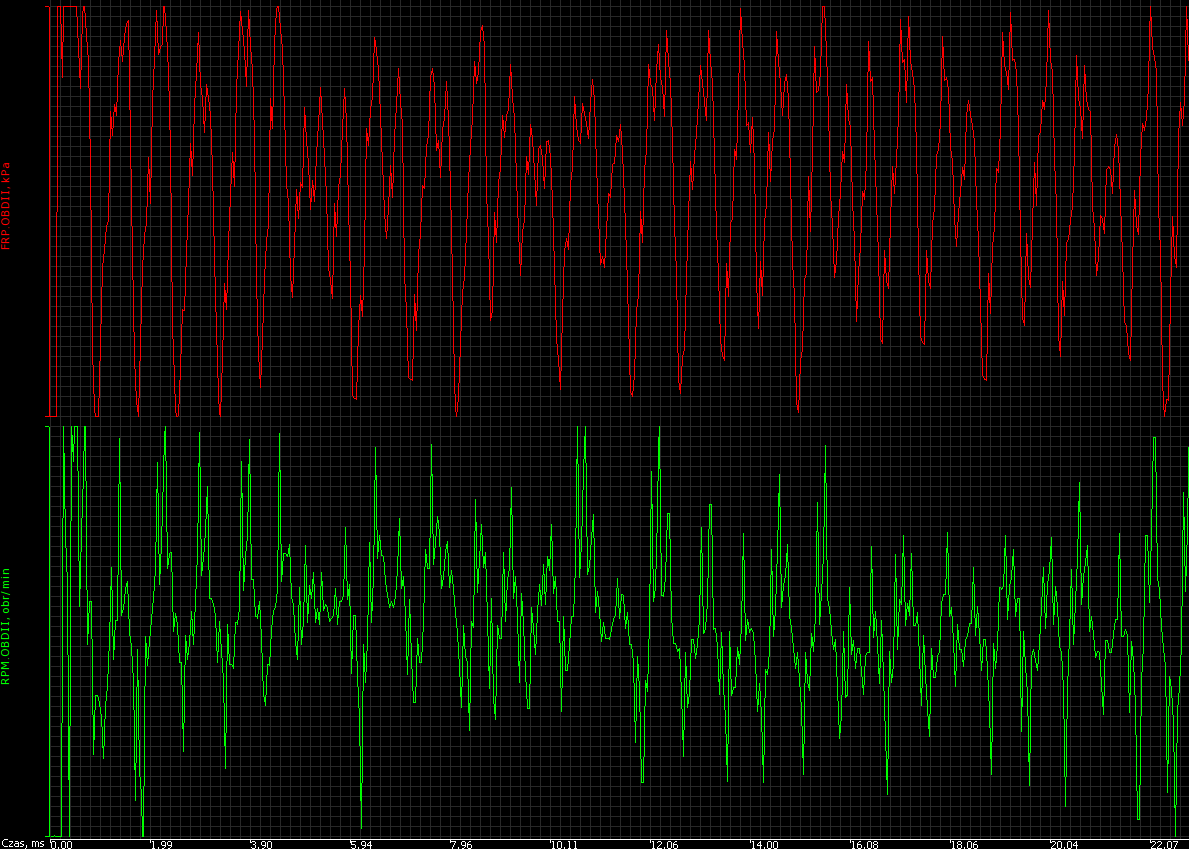Click green RPM trace's deep dip above 5.94
The image size is (1189, 849).
(362, 826)
